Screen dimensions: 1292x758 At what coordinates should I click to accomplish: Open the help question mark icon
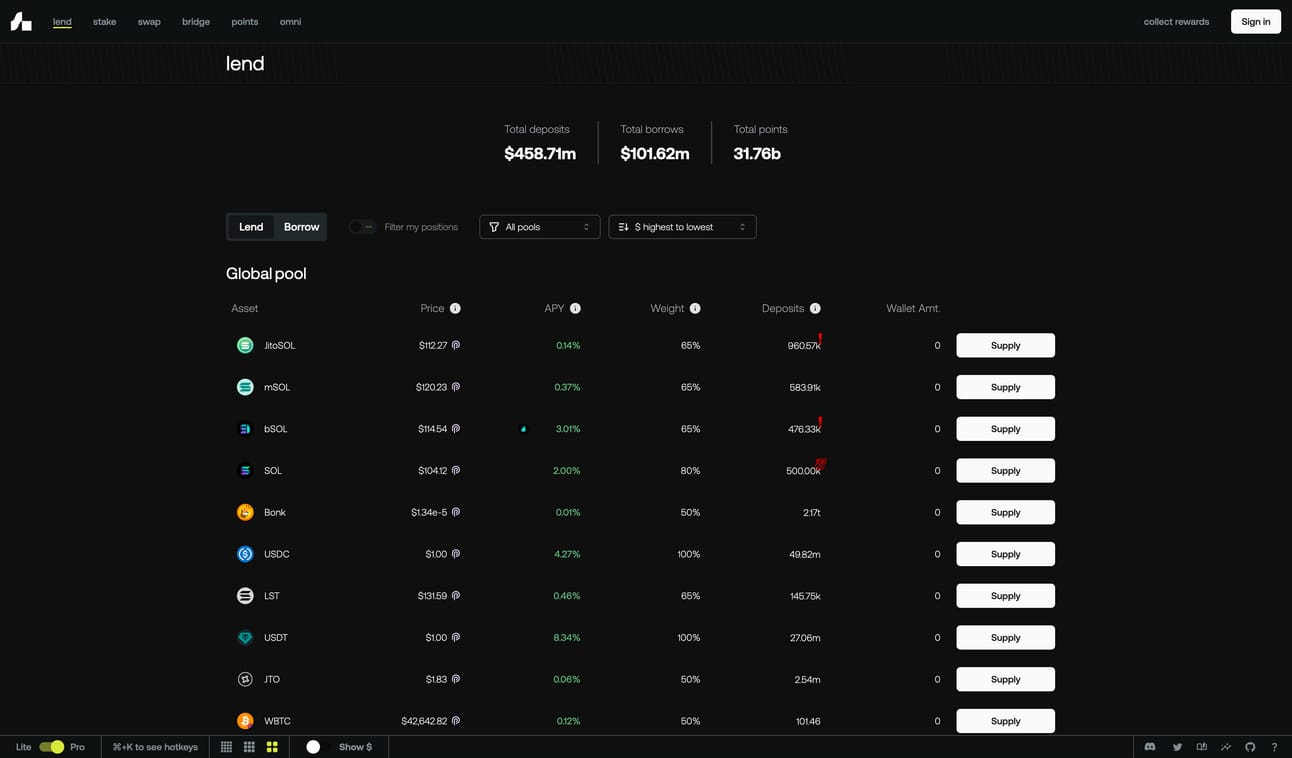pos(1274,747)
